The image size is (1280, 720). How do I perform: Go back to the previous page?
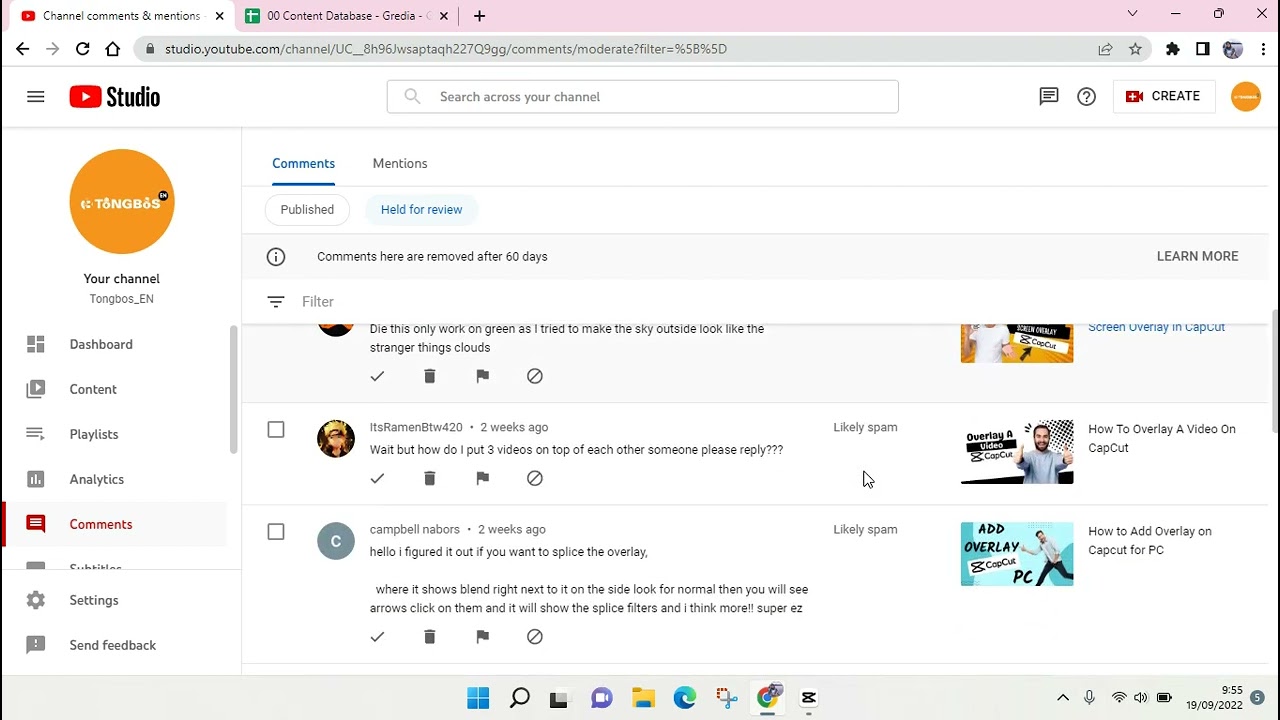pos(23,49)
